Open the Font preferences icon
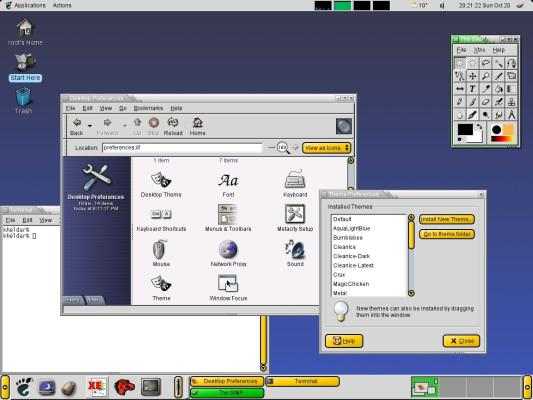Image resolution: width=533 pixels, height=400 pixels. [228, 185]
